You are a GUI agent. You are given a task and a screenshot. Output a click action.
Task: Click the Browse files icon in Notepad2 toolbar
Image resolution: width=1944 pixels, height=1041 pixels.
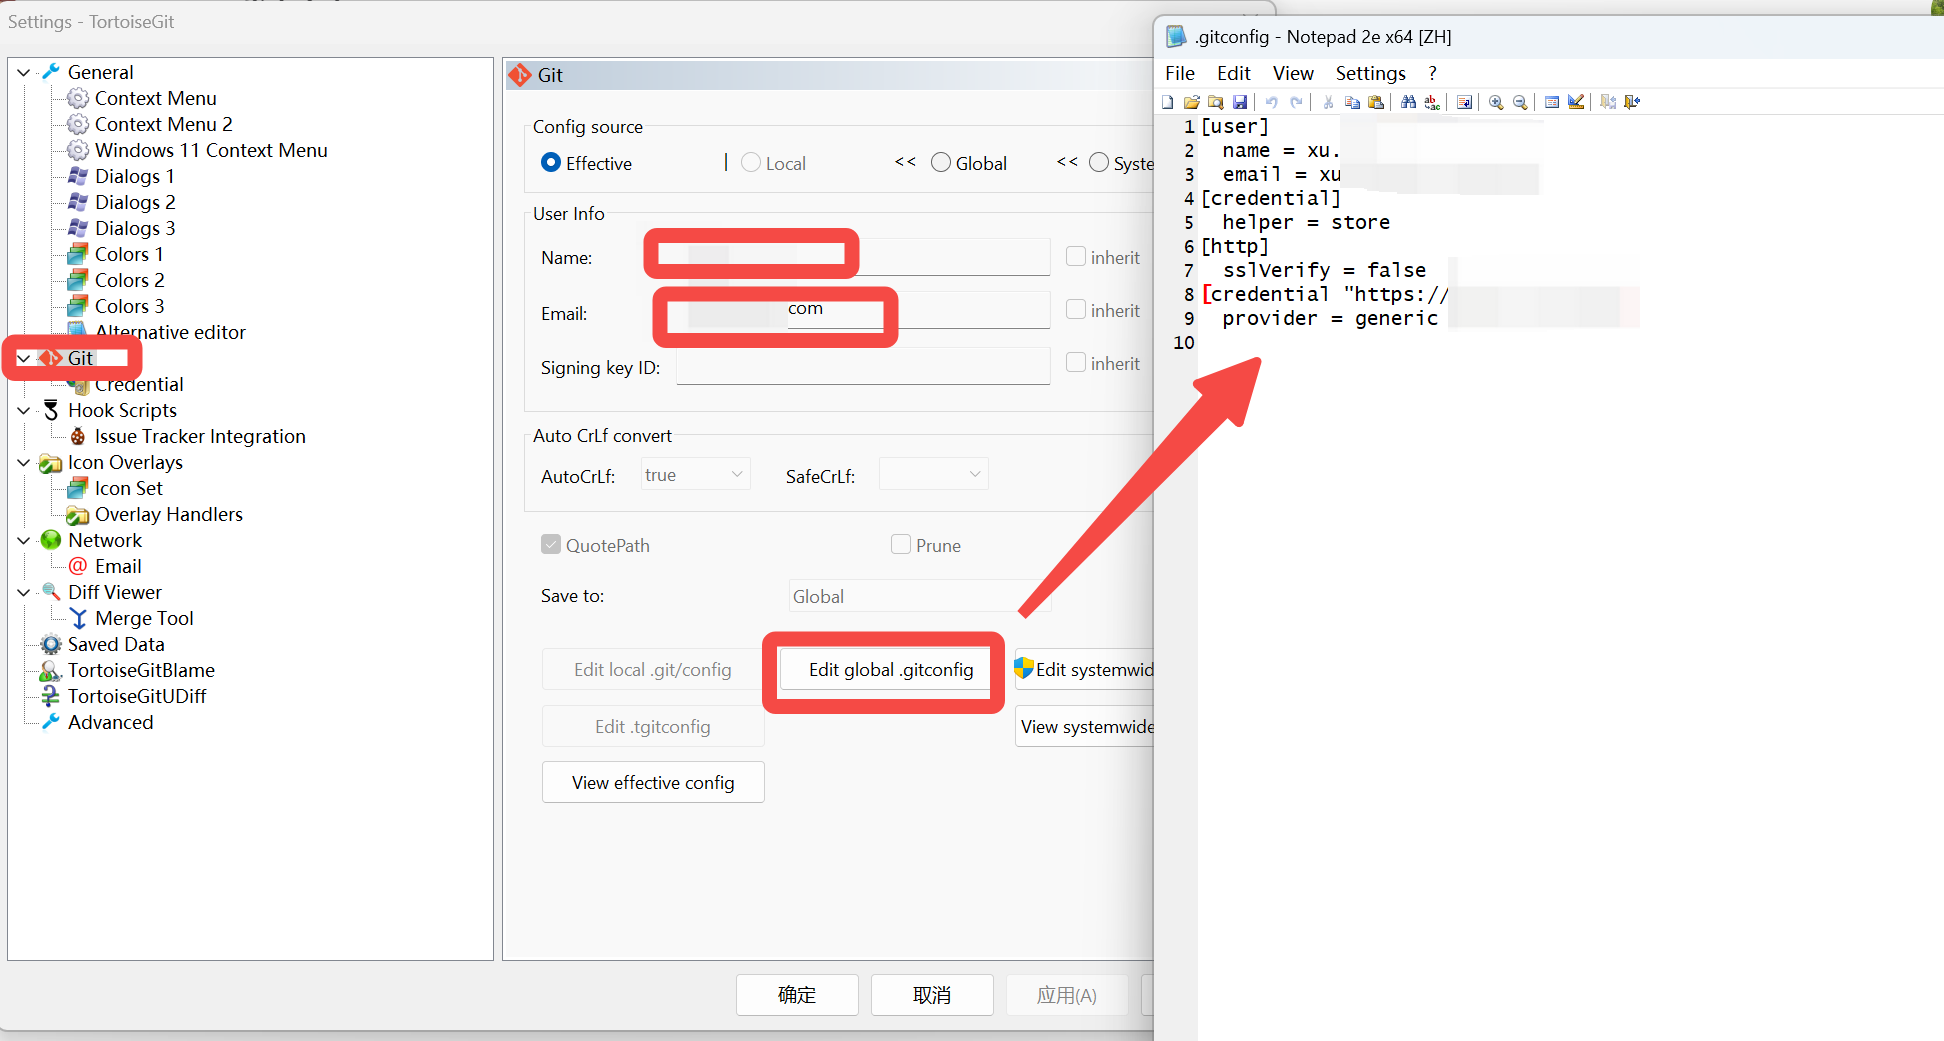(x=1216, y=102)
